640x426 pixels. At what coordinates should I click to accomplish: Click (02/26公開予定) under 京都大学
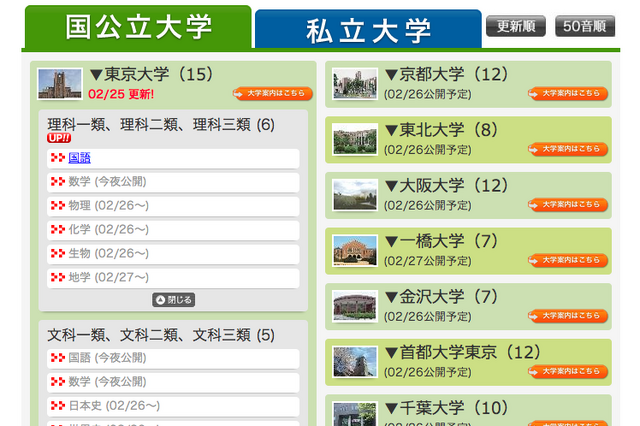427,94
